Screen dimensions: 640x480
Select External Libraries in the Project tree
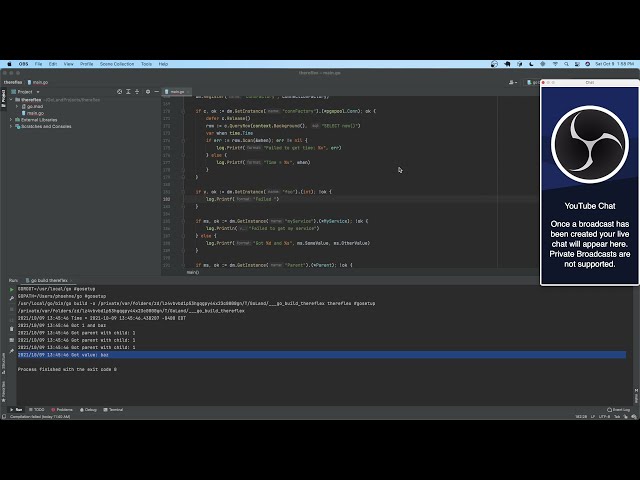coord(36,120)
